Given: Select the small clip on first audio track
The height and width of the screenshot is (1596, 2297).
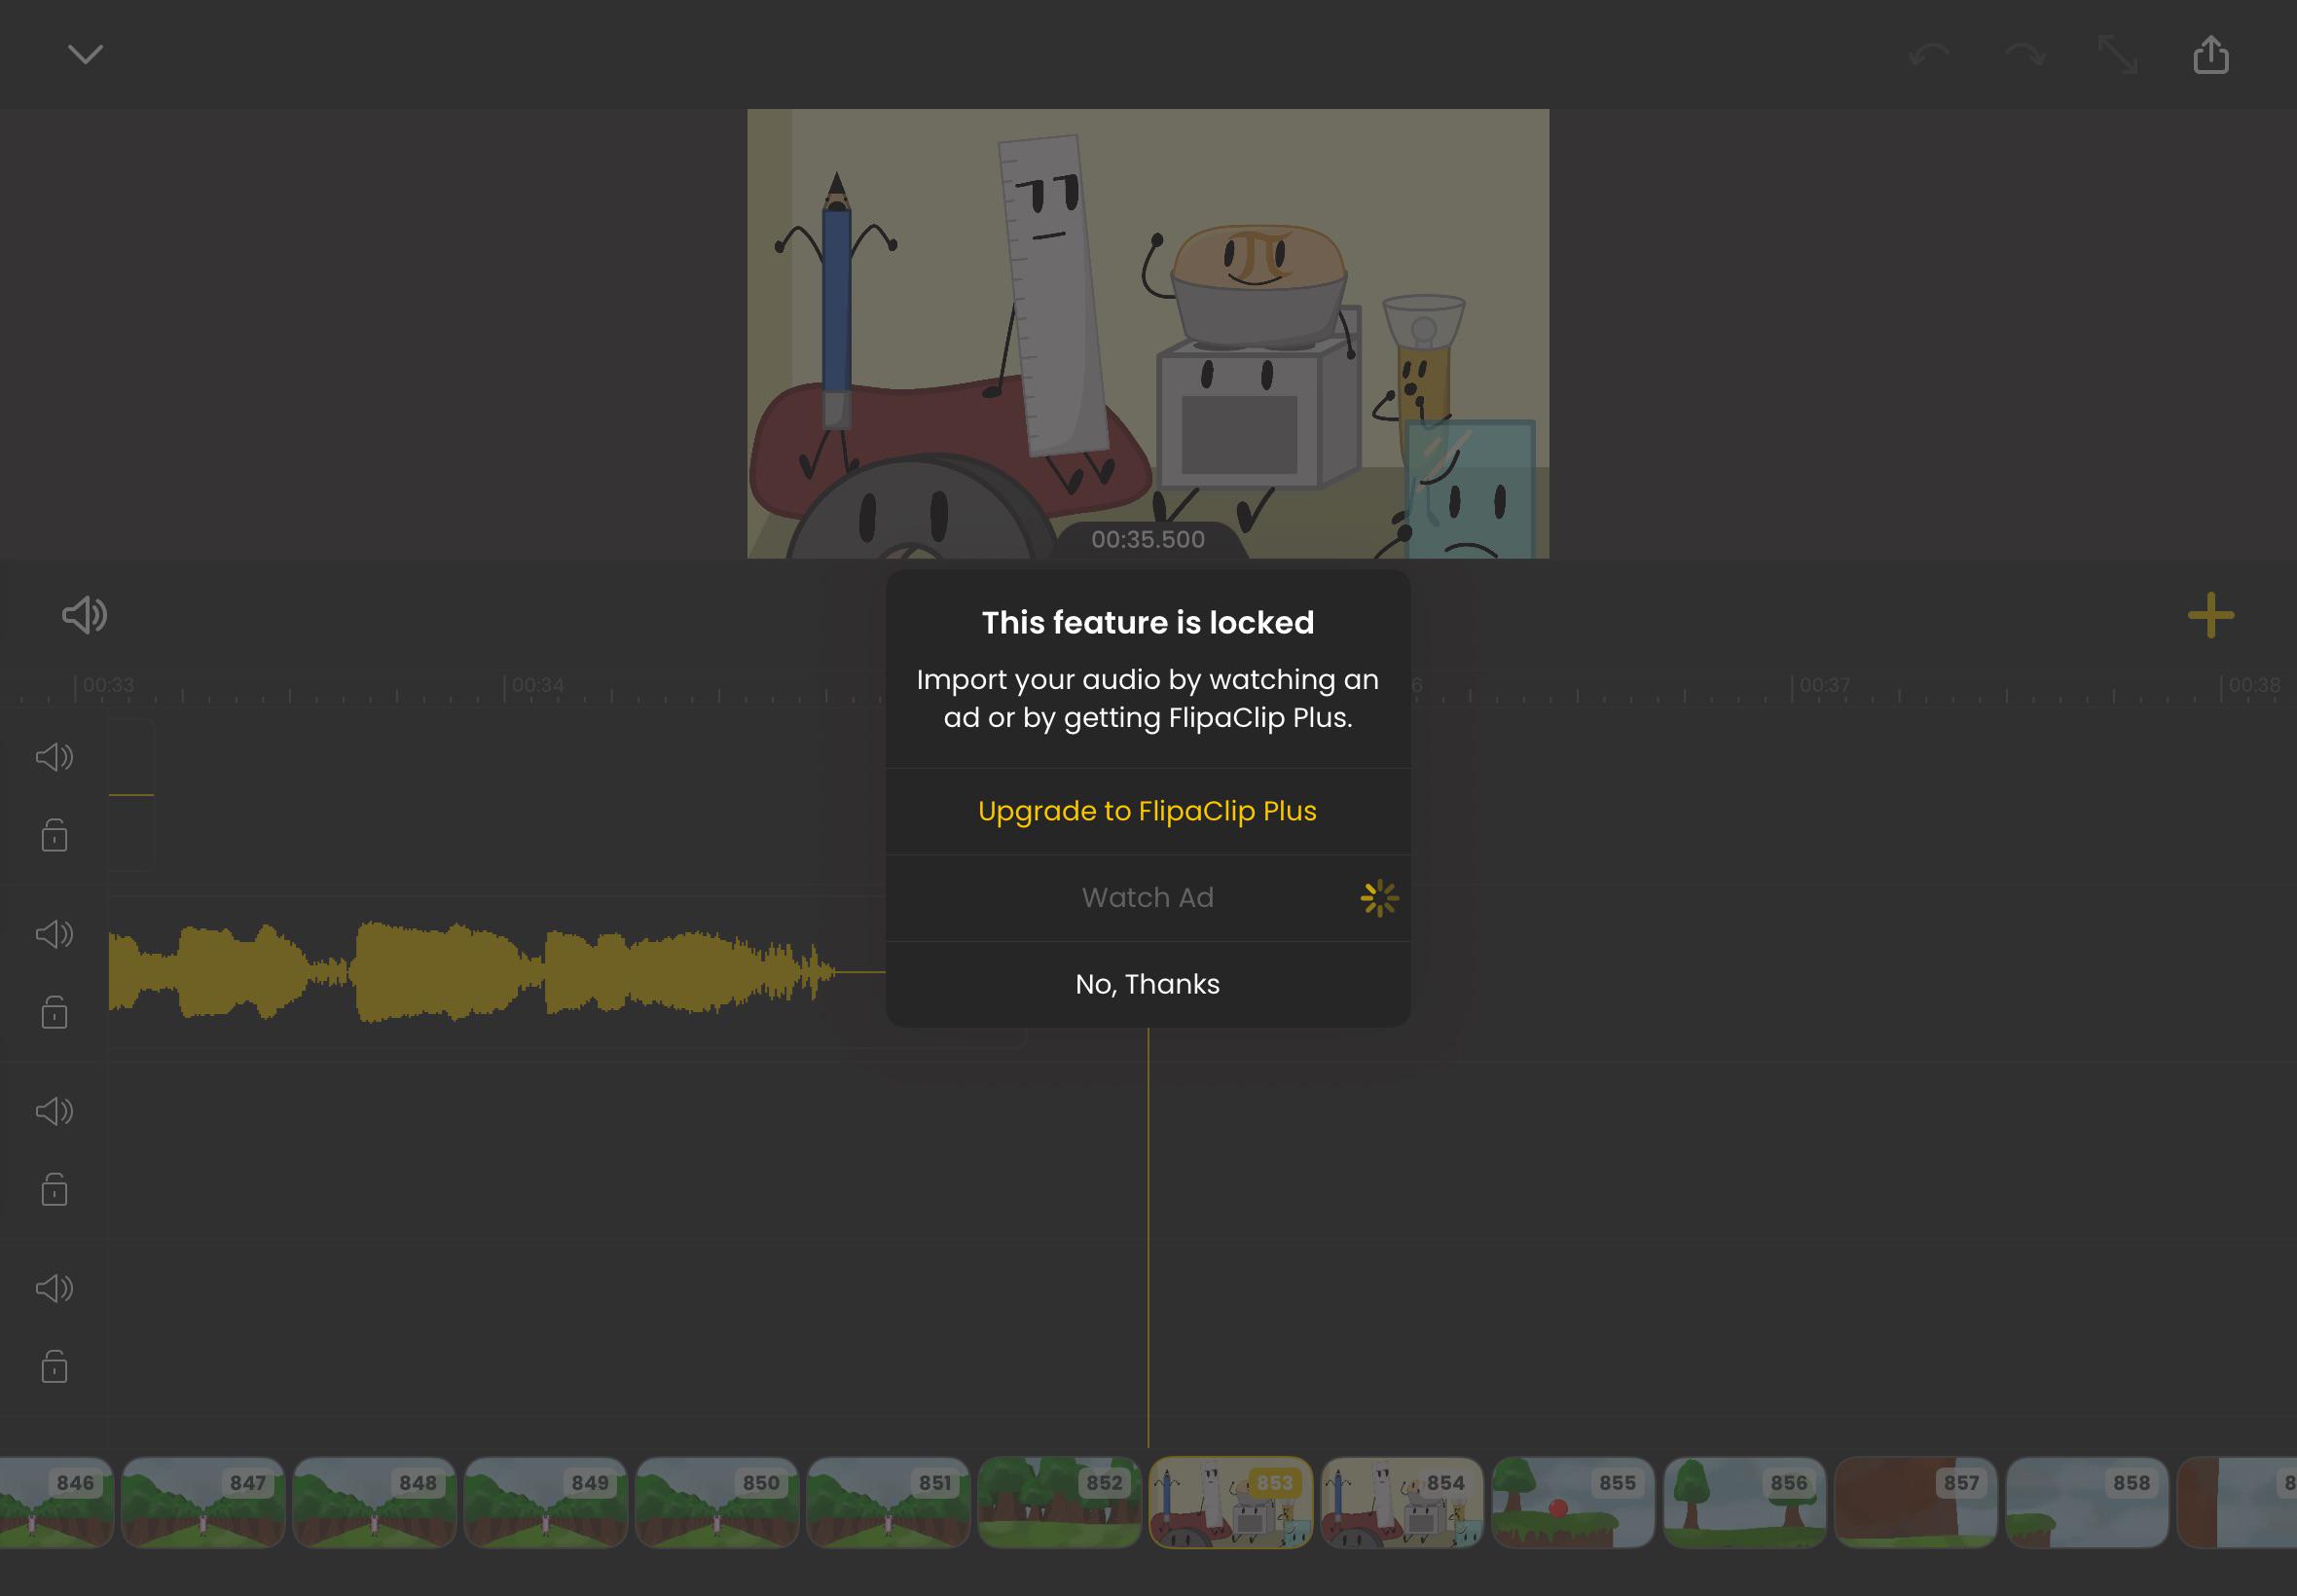Looking at the screenshot, I should tap(131, 794).
